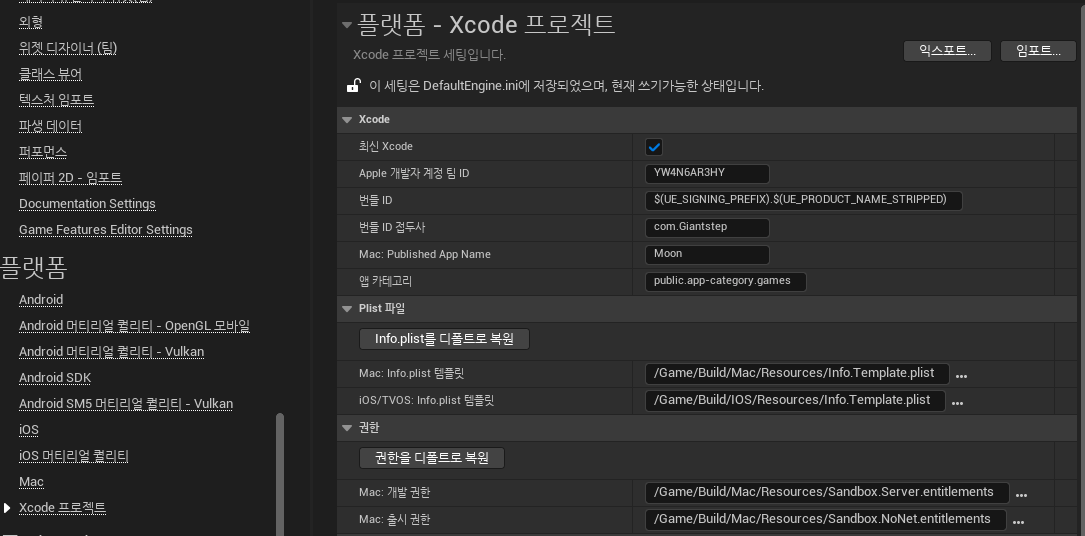Select Xcode 프로젝트 in sidebar
Screen dimensions: 1085x536
[62, 508]
